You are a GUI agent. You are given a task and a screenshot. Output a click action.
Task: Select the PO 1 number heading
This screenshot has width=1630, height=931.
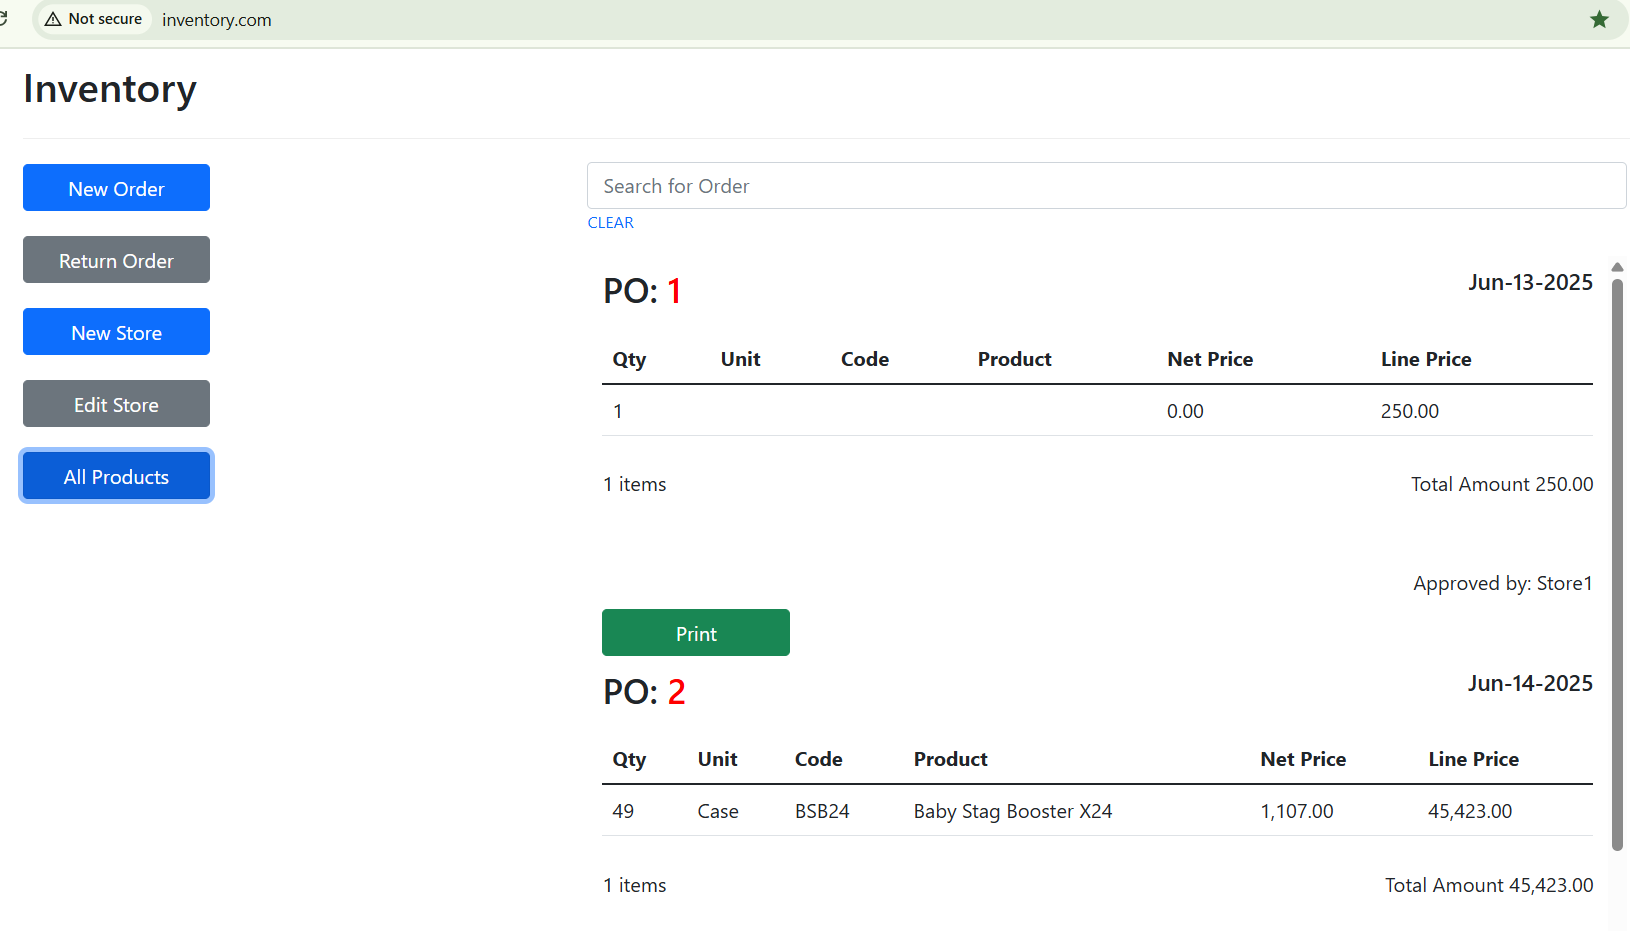coord(642,291)
